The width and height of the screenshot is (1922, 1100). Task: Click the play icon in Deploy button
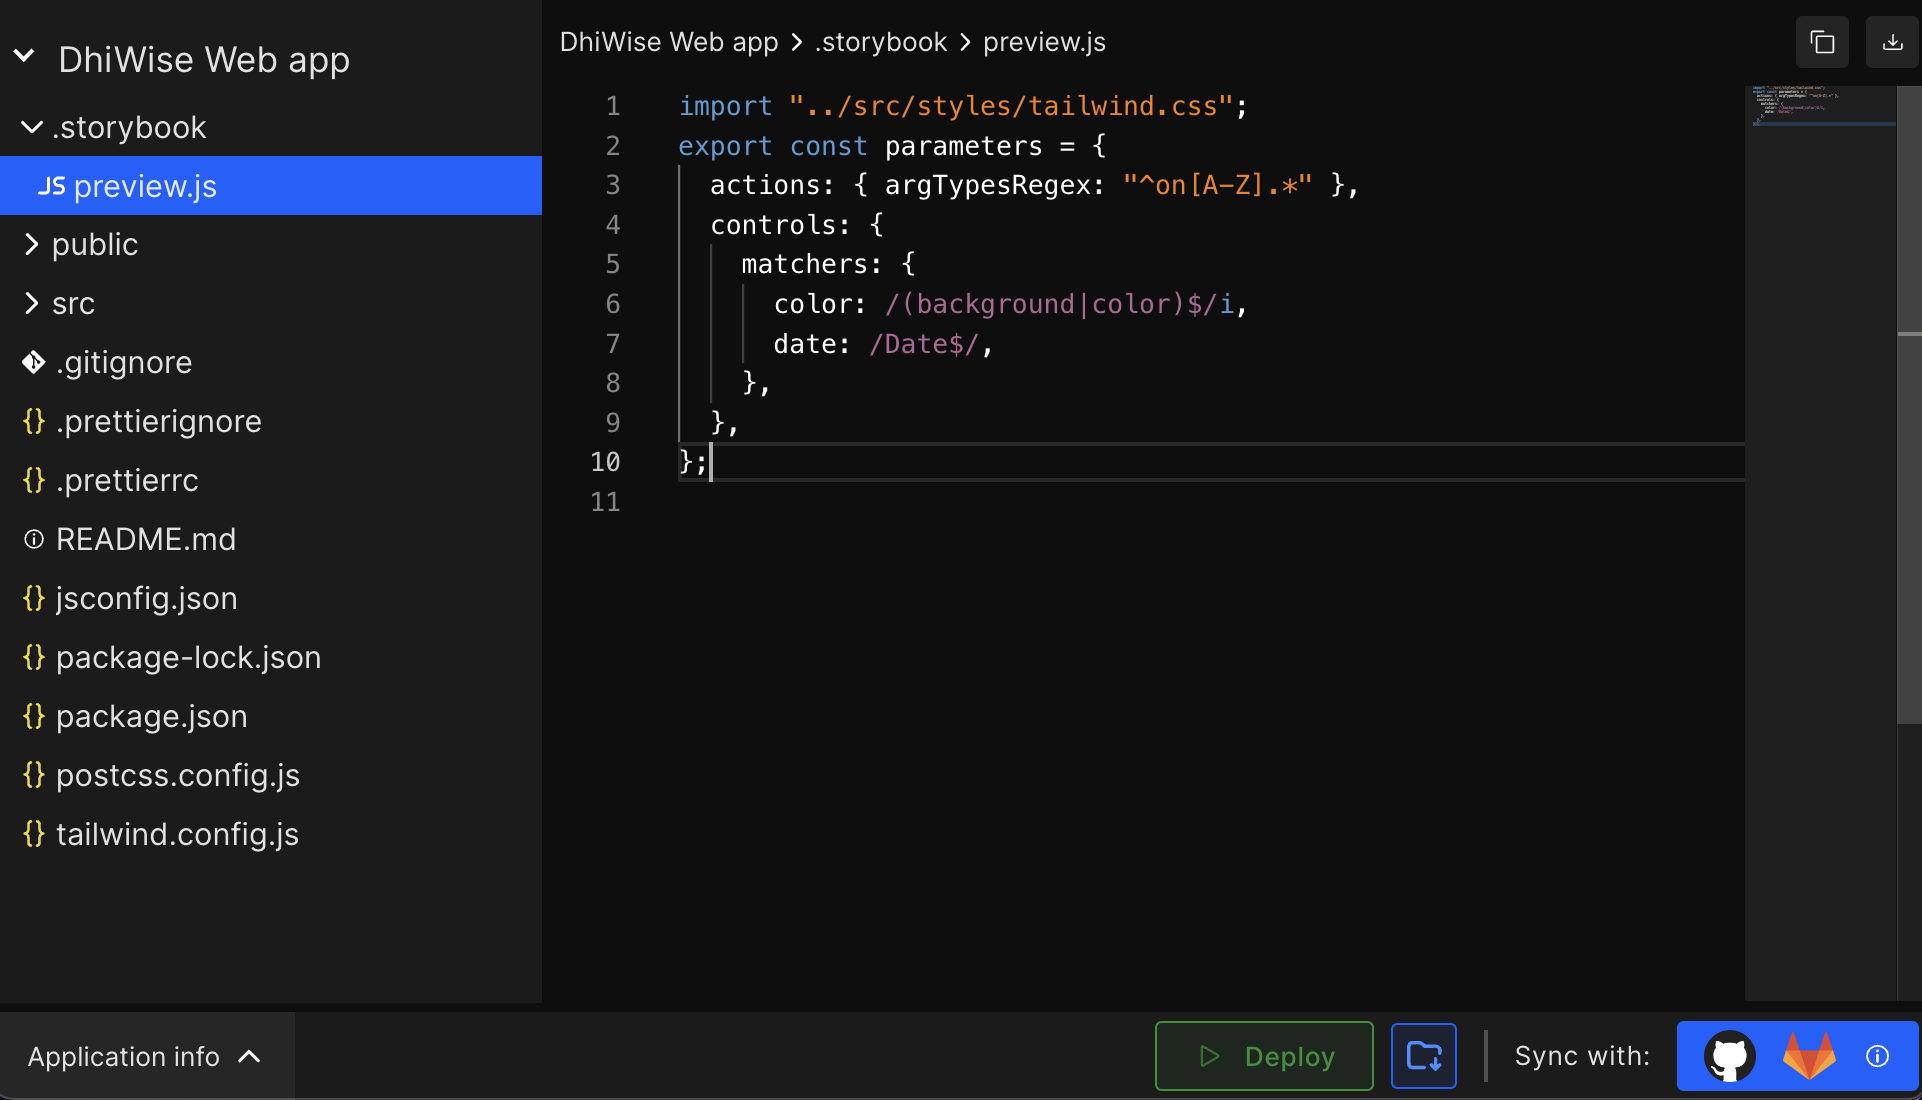[1209, 1056]
